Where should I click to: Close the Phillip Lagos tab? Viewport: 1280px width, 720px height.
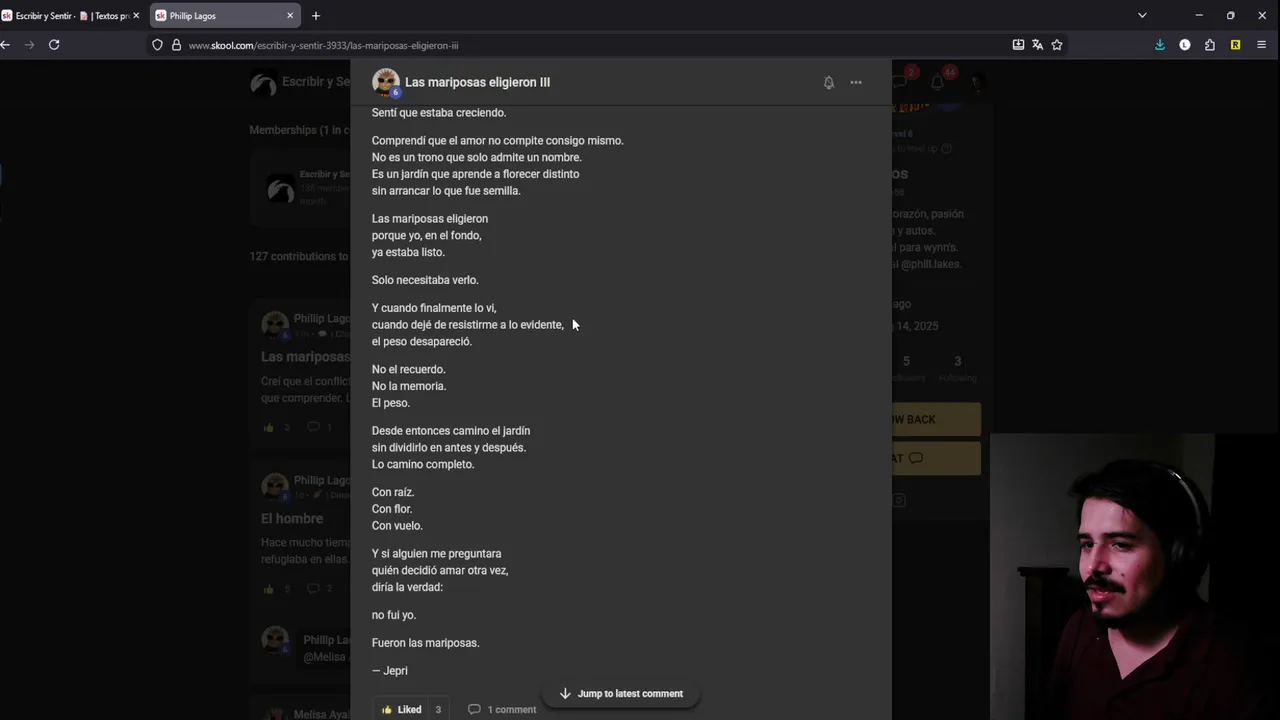click(290, 16)
